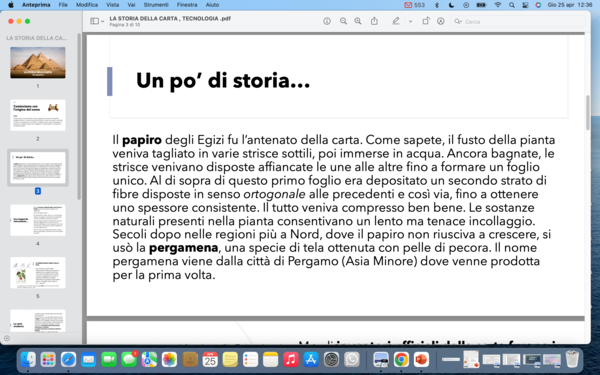The height and width of the screenshot is (375, 600).
Task: Click the mail counter 553 in menu bar
Action: coord(415,5)
